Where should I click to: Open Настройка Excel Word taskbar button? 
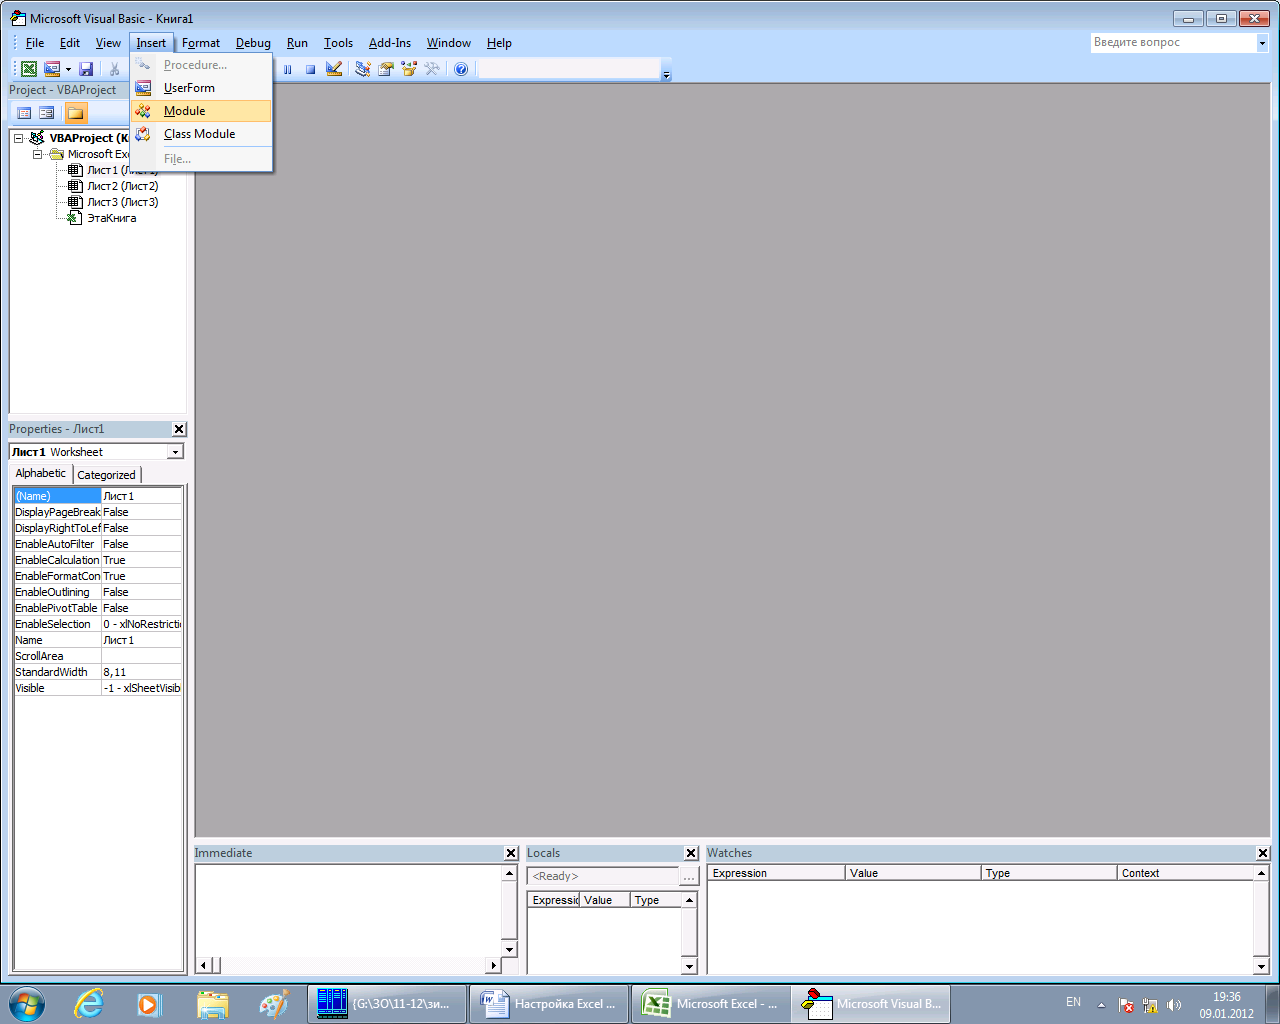pyautogui.click(x=549, y=1004)
